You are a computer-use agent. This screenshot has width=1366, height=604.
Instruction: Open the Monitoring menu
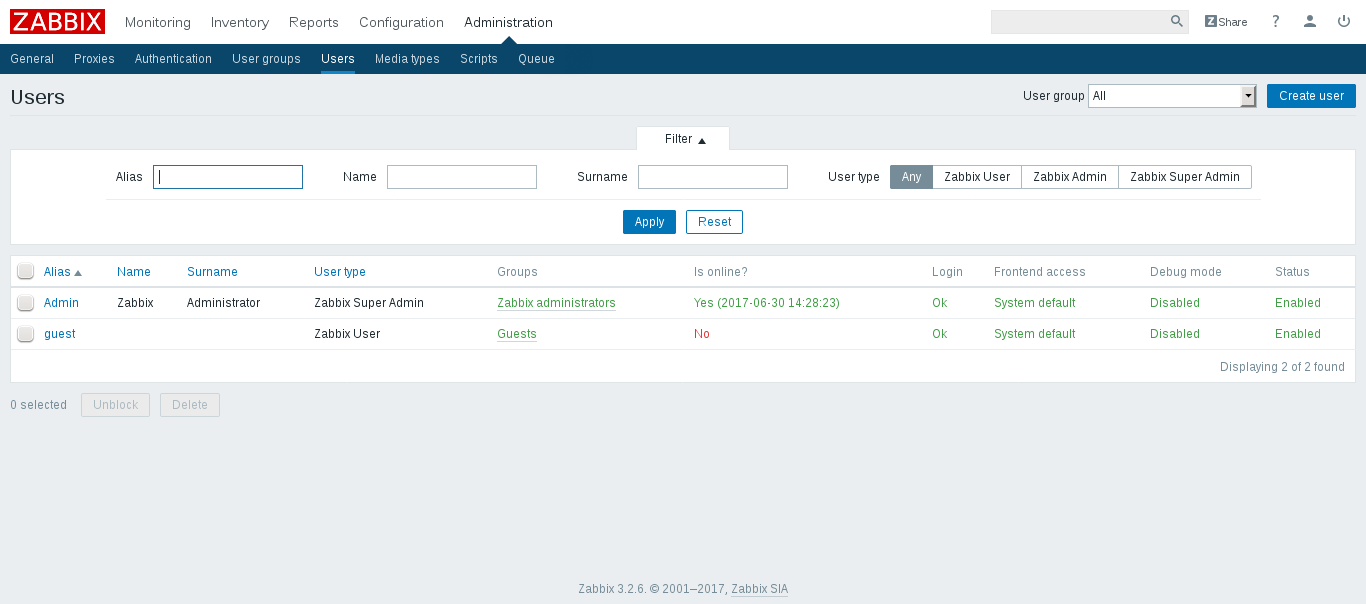click(157, 22)
